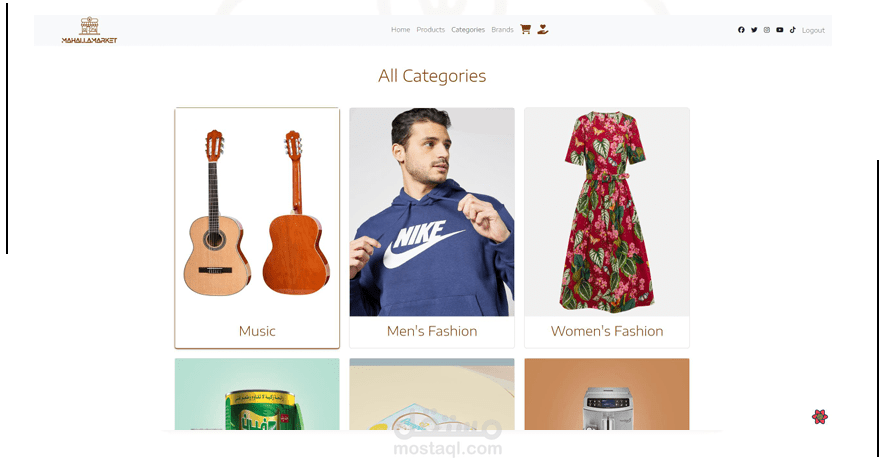Open the Music category guitar image

point(257,212)
